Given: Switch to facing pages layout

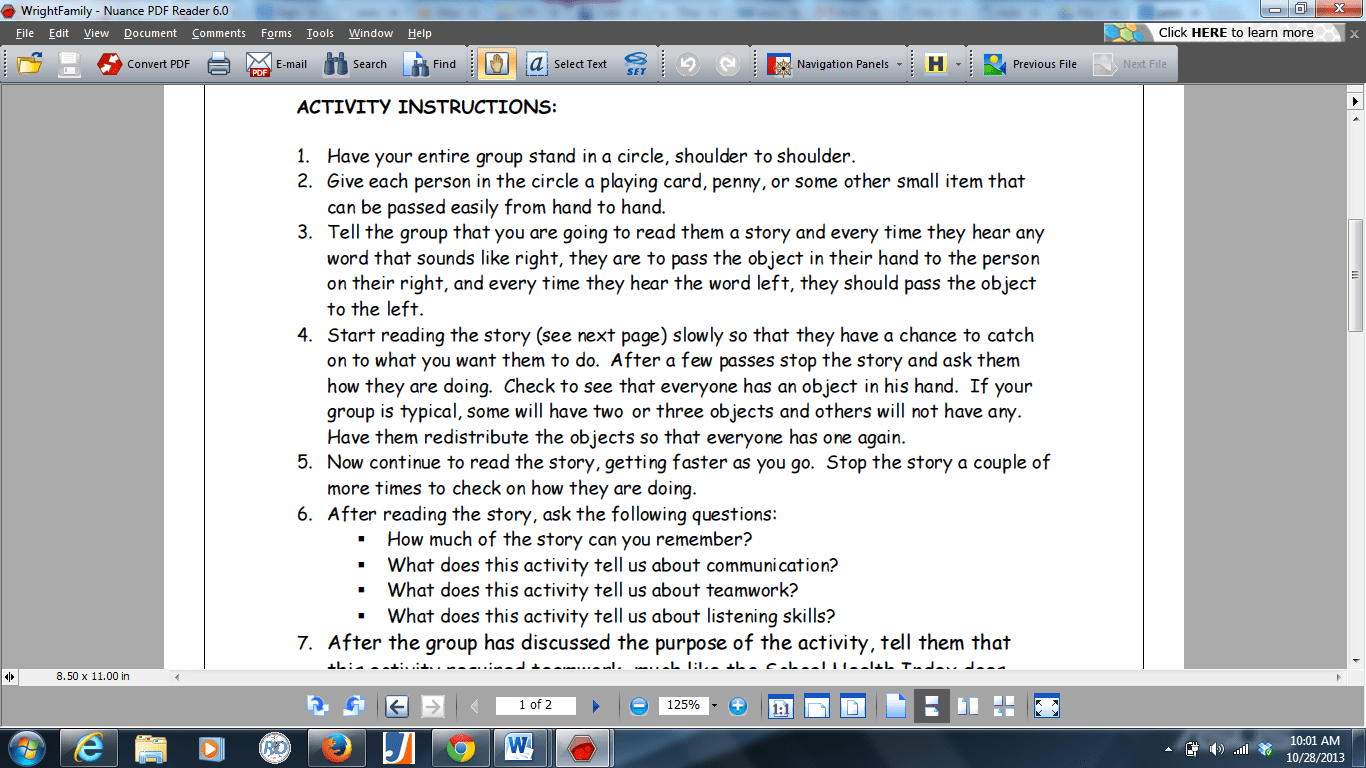Looking at the screenshot, I should tap(967, 706).
